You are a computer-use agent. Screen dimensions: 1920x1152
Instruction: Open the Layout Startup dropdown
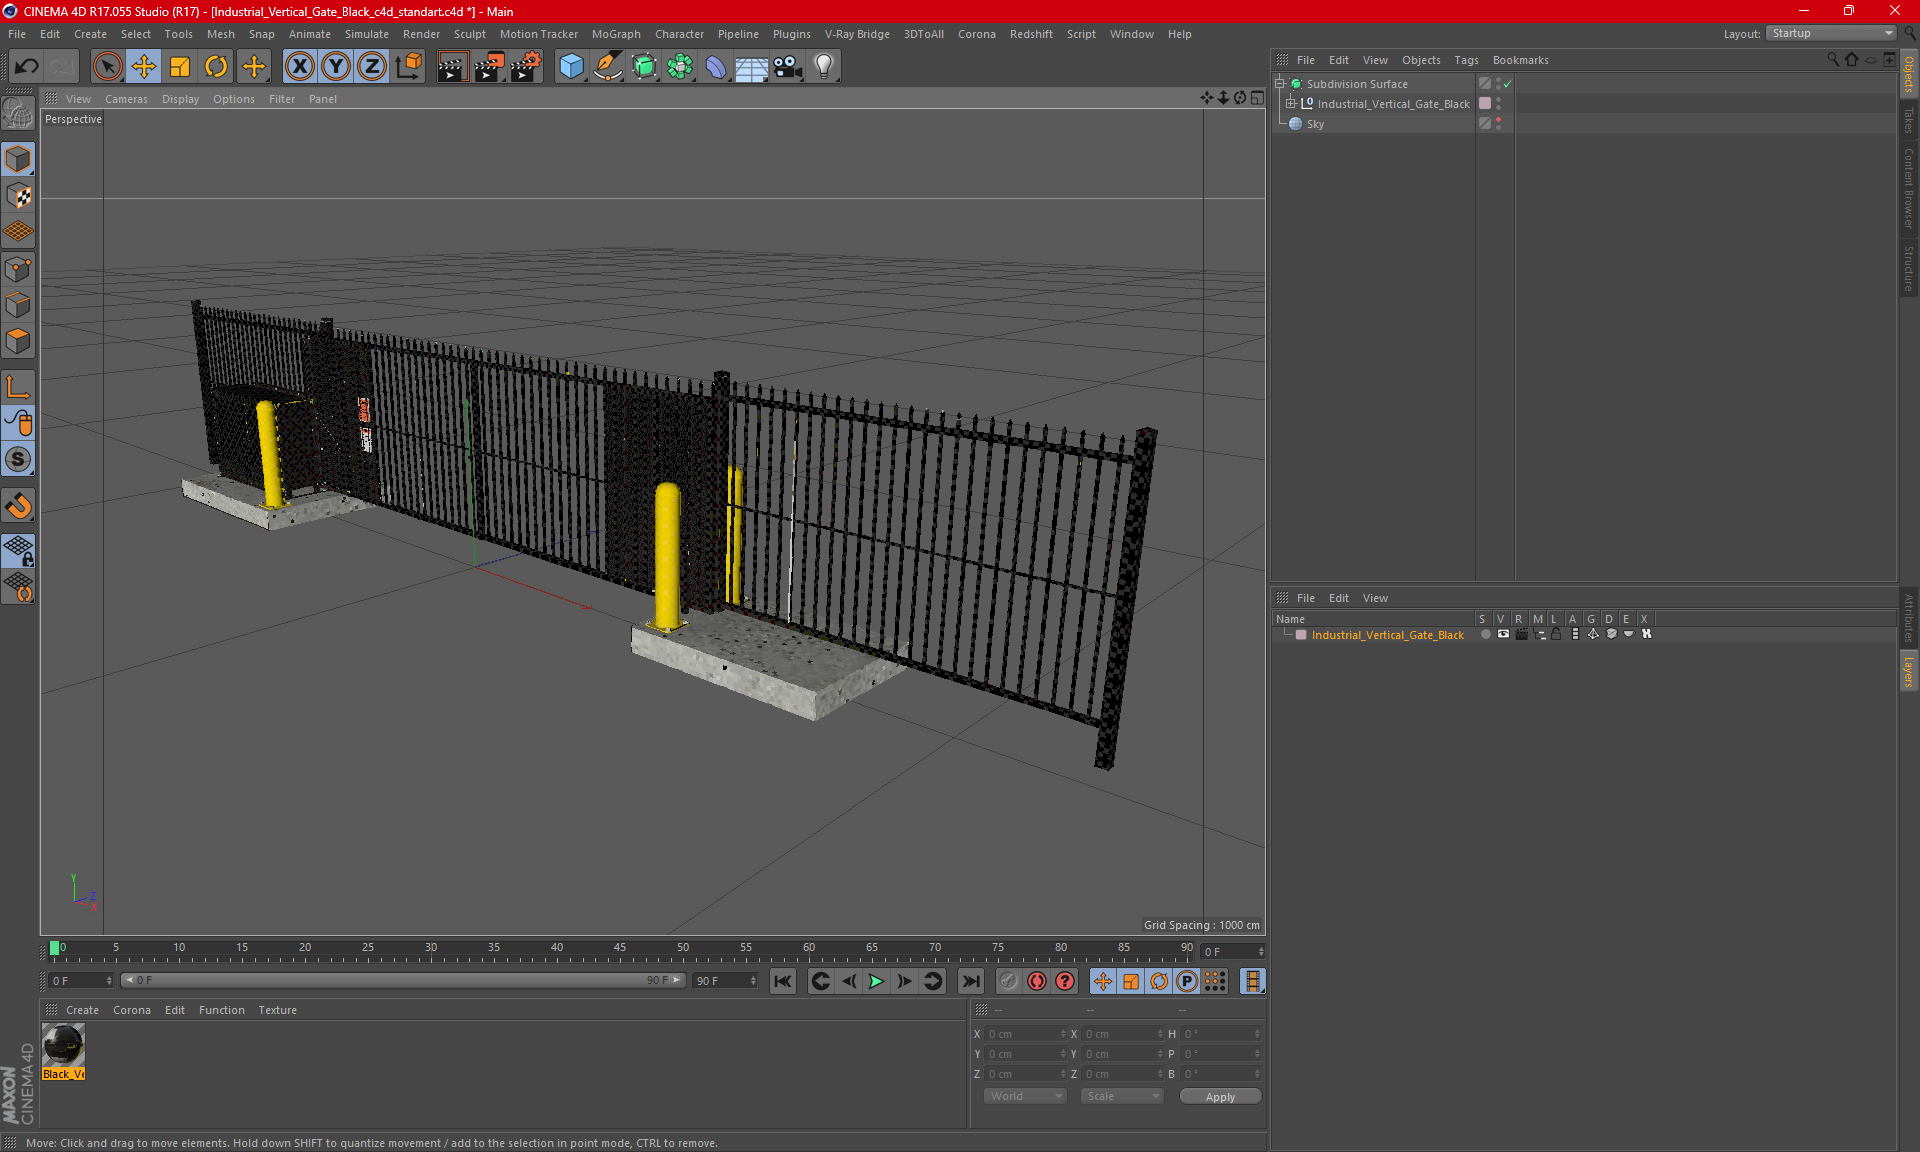tap(1831, 33)
